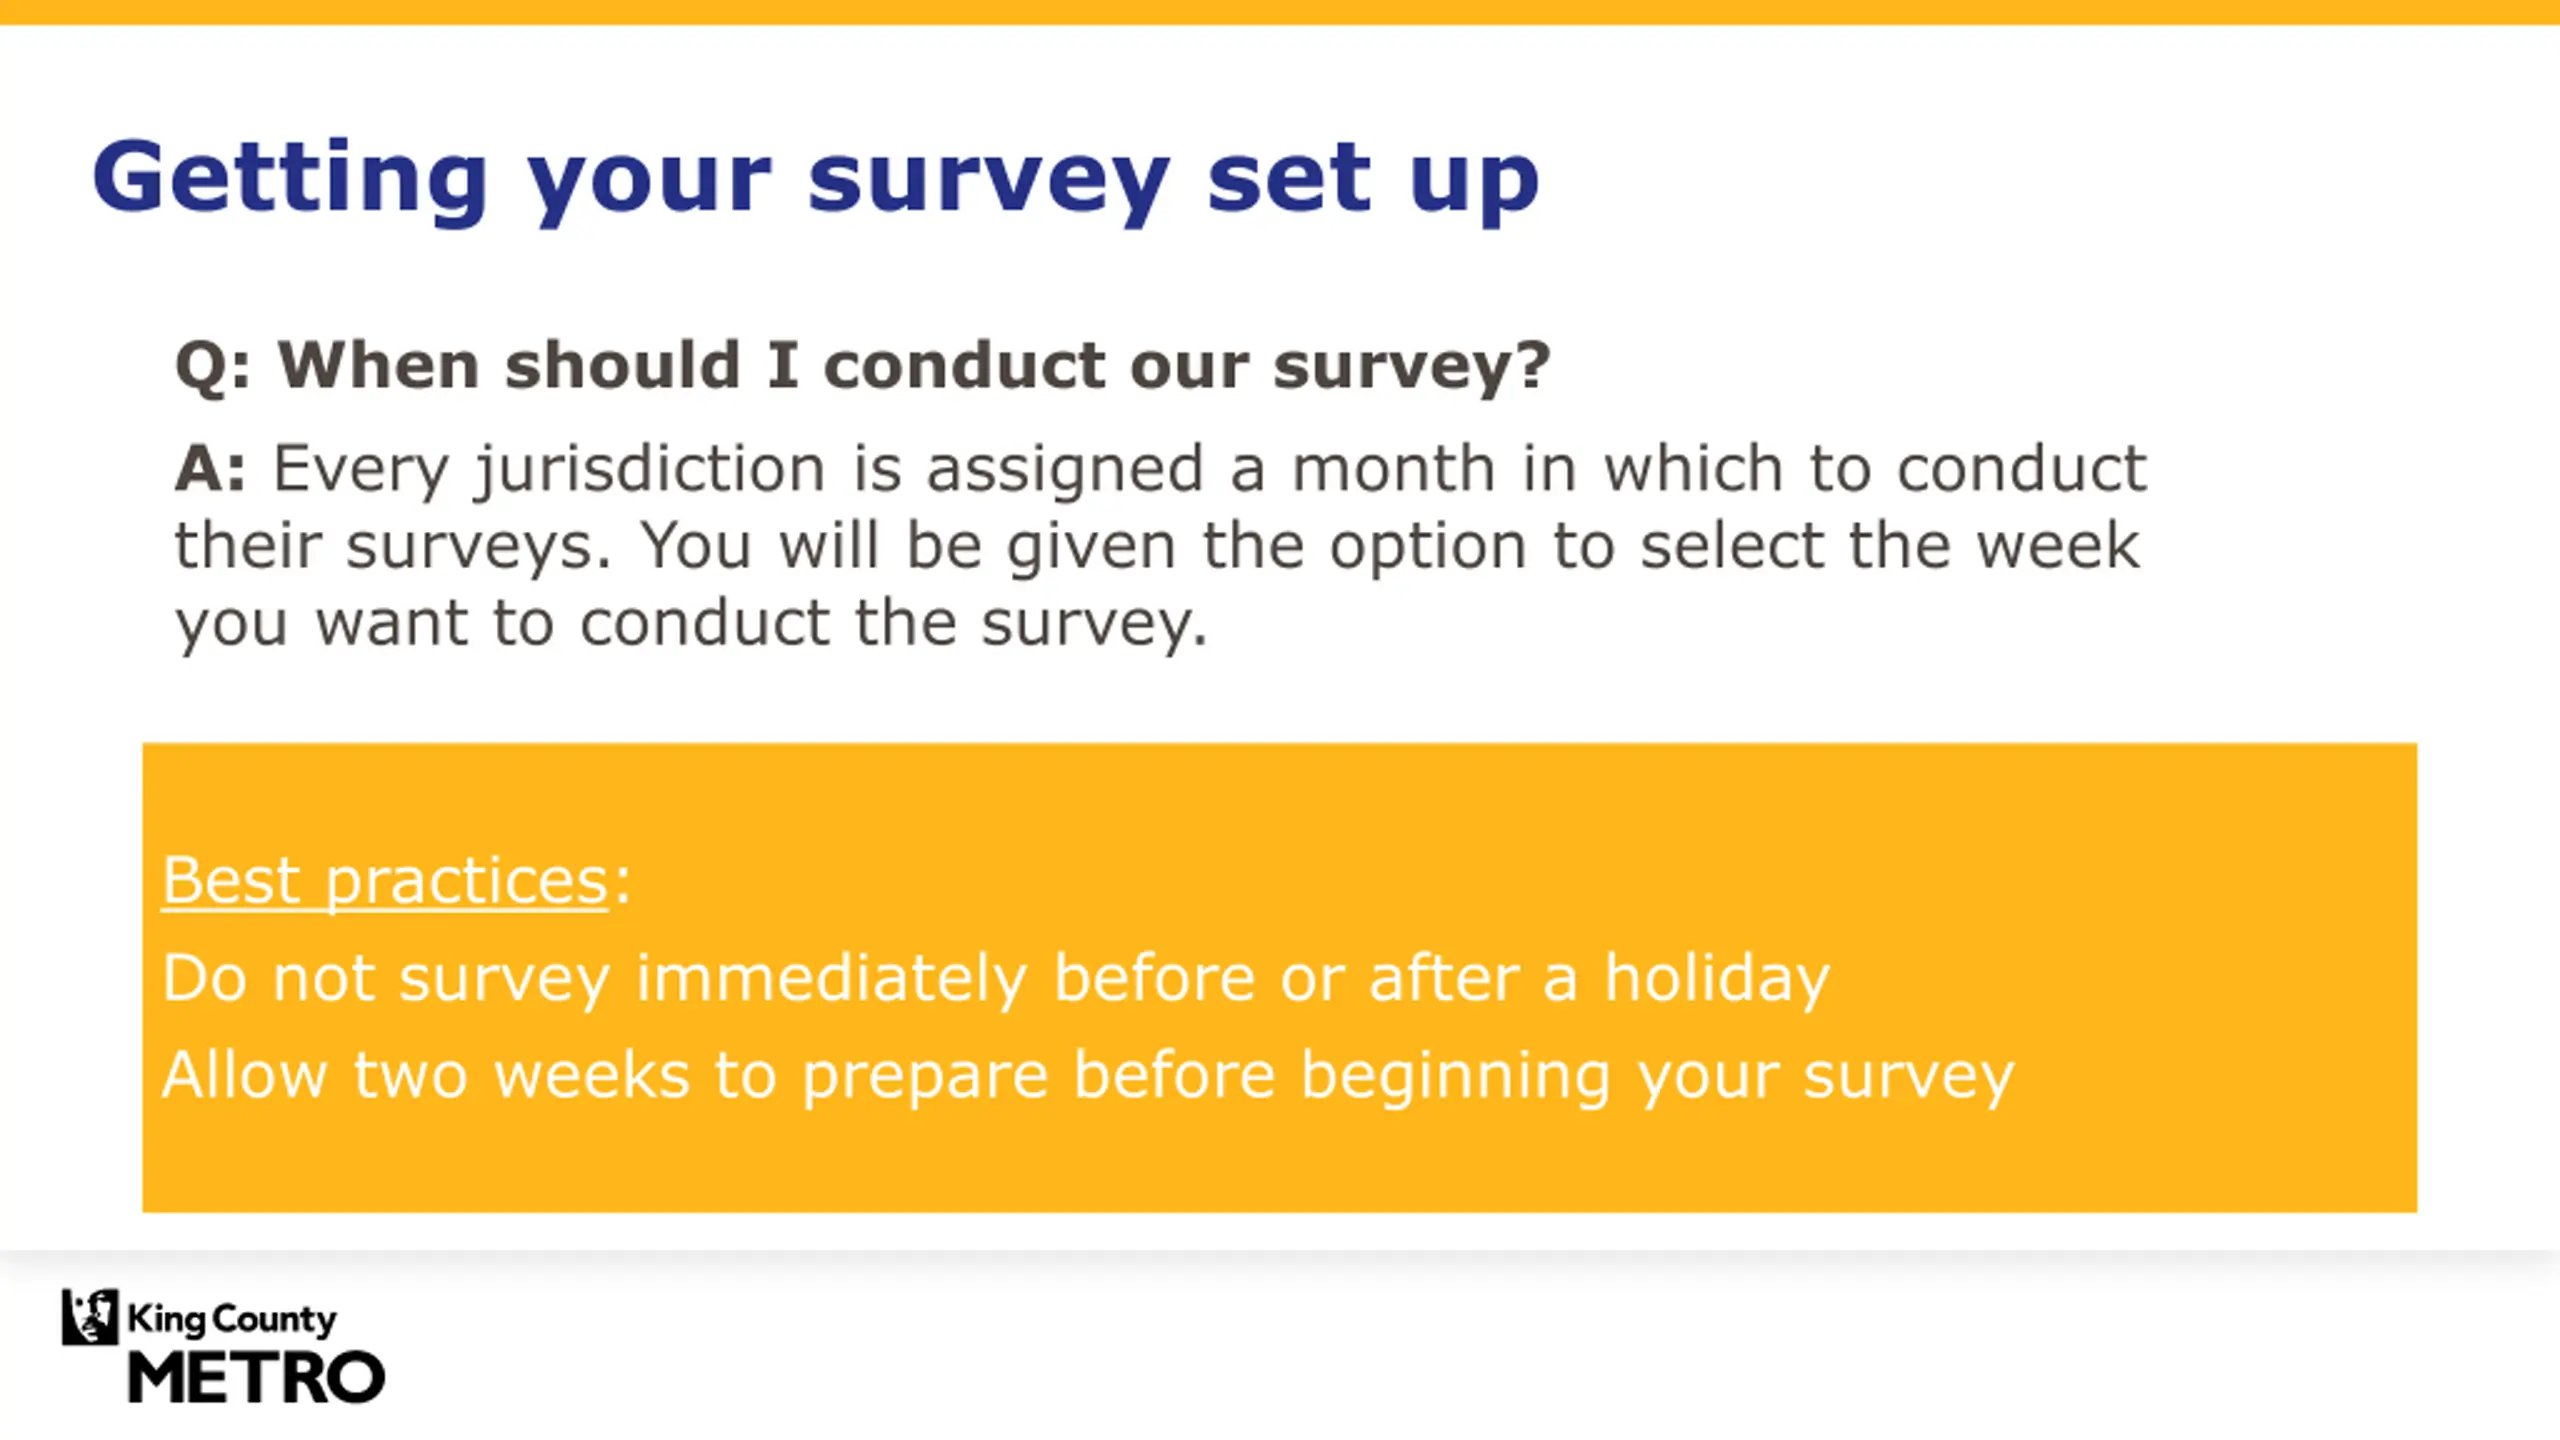
Task: Click the orange bar at top of slide
Action: point(1280,12)
